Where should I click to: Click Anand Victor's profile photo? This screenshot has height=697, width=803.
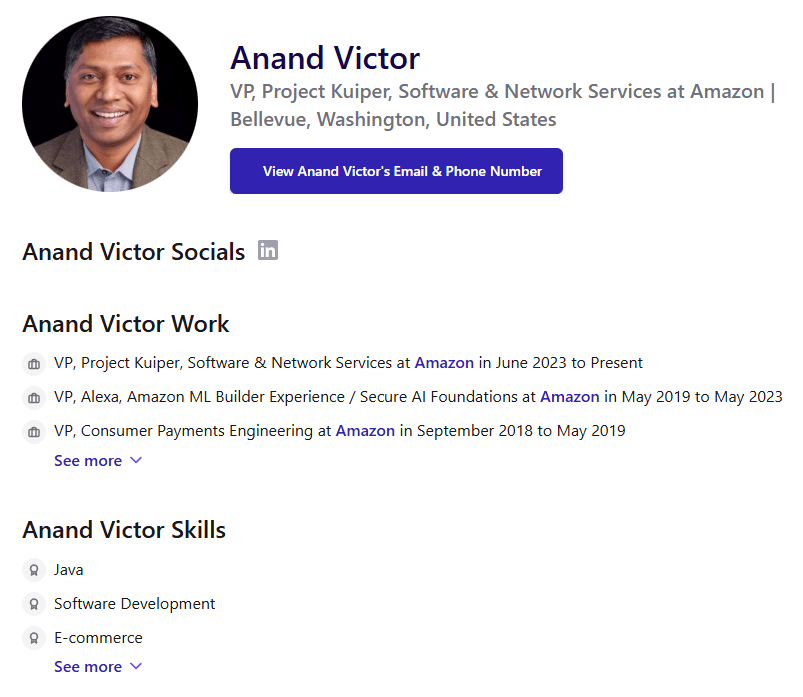point(110,104)
